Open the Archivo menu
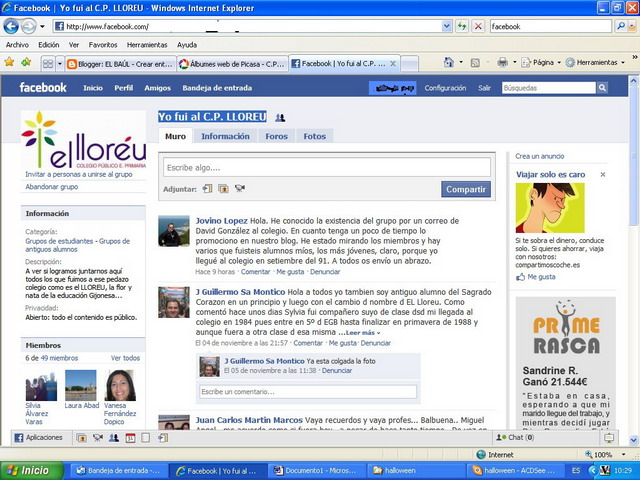The height and width of the screenshot is (480, 640). tap(17, 45)
